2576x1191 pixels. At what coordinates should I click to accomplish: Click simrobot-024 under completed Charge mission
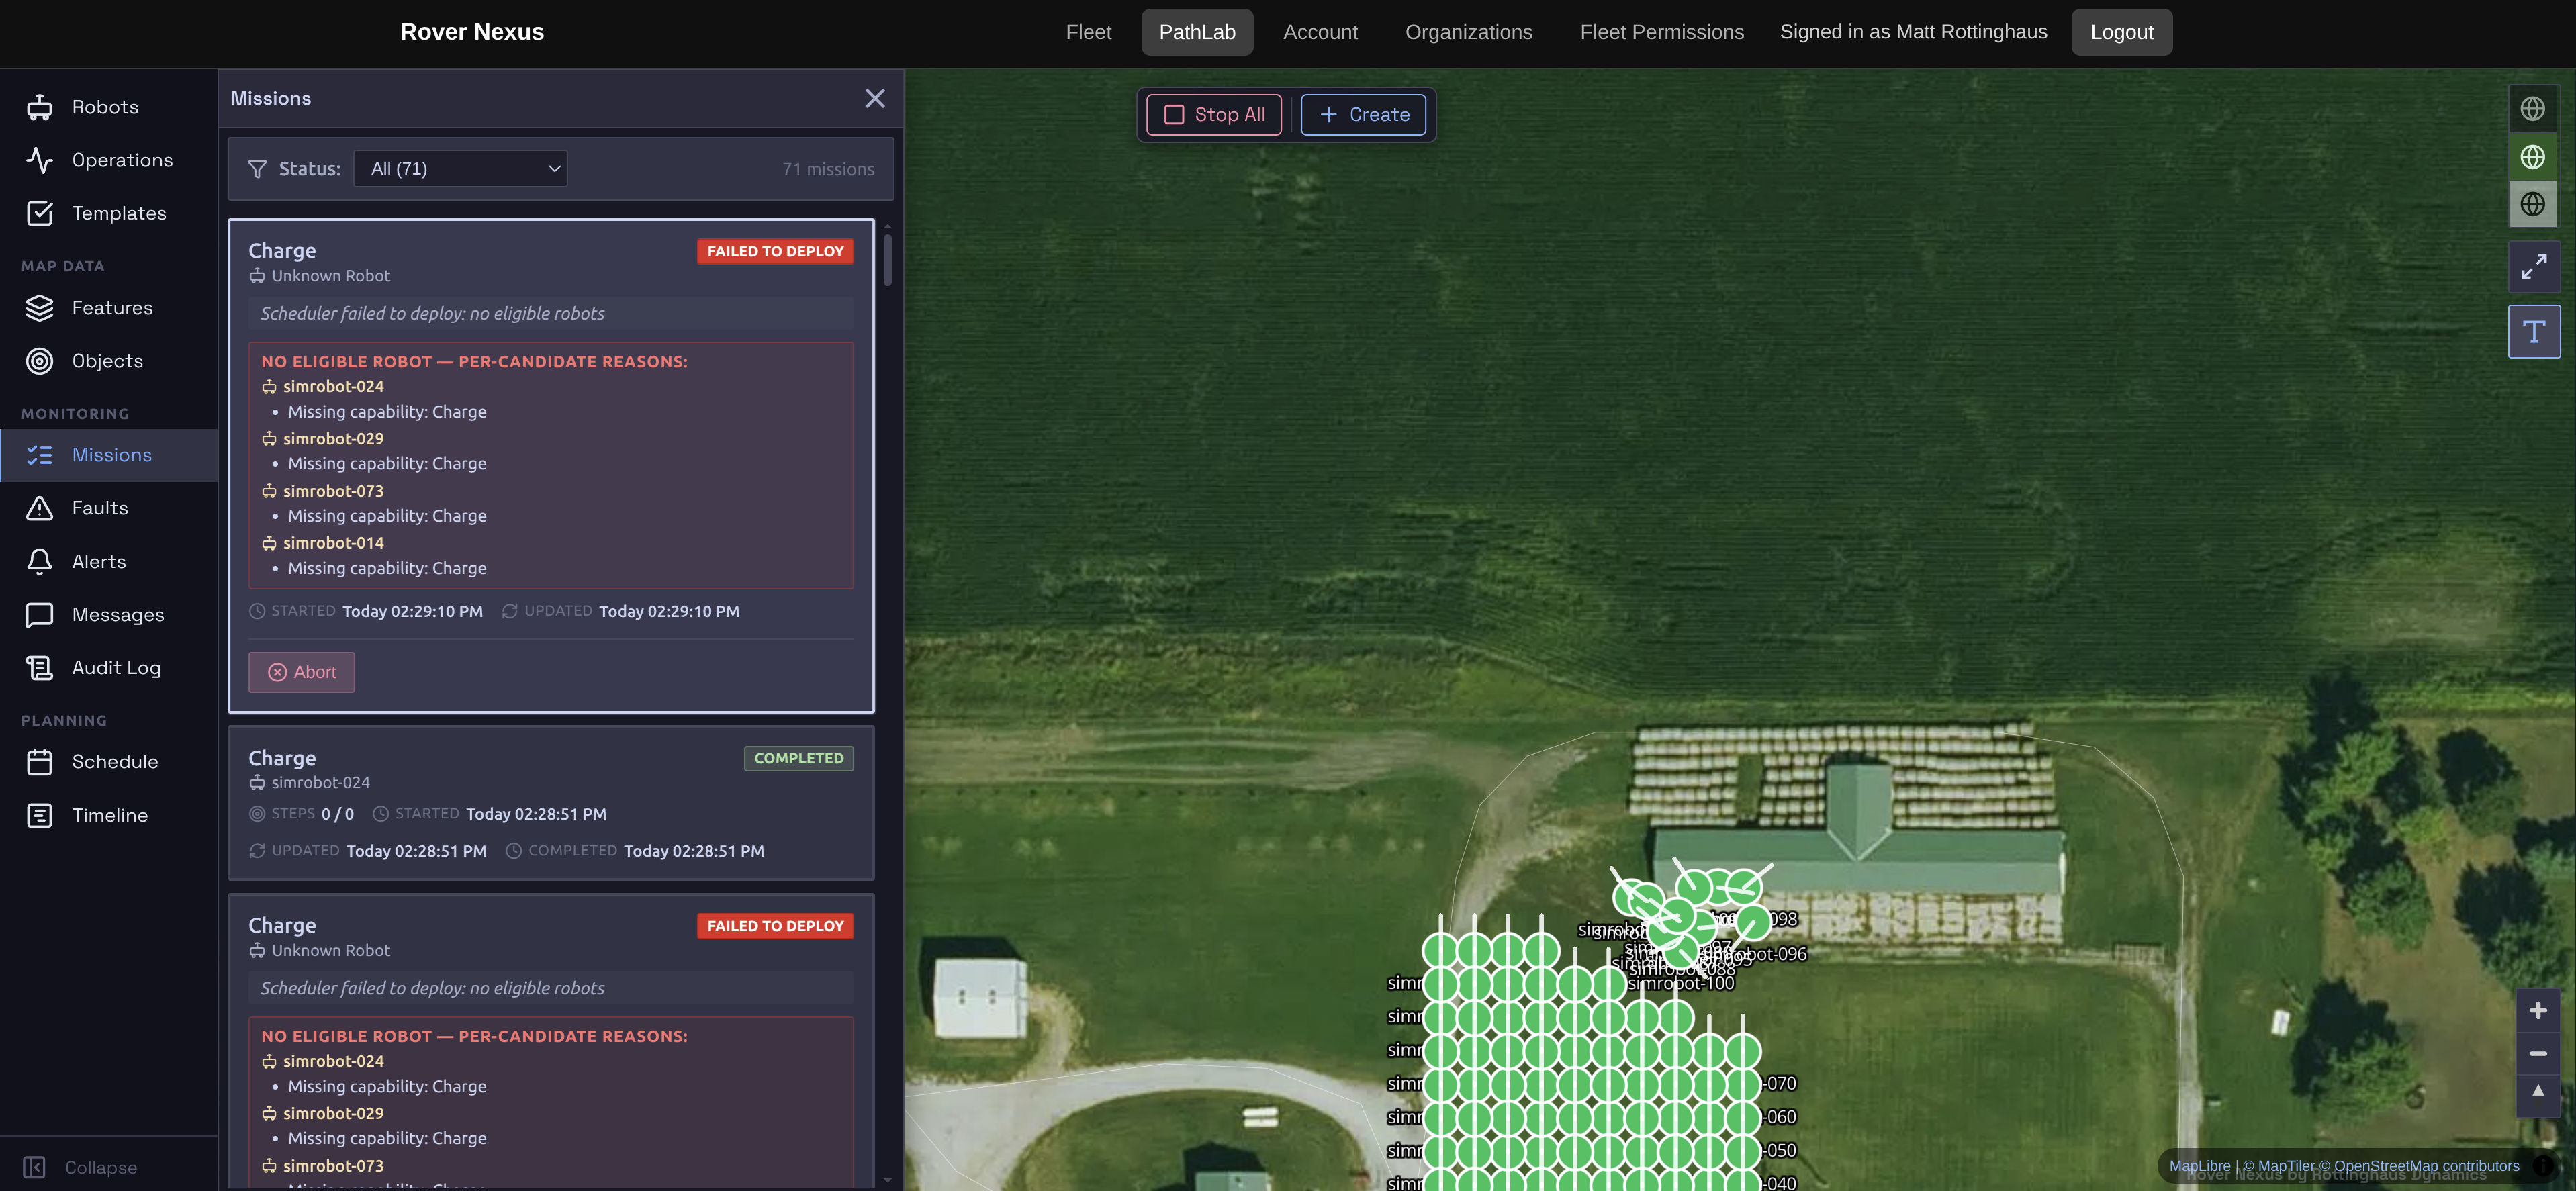click(320, 783)
